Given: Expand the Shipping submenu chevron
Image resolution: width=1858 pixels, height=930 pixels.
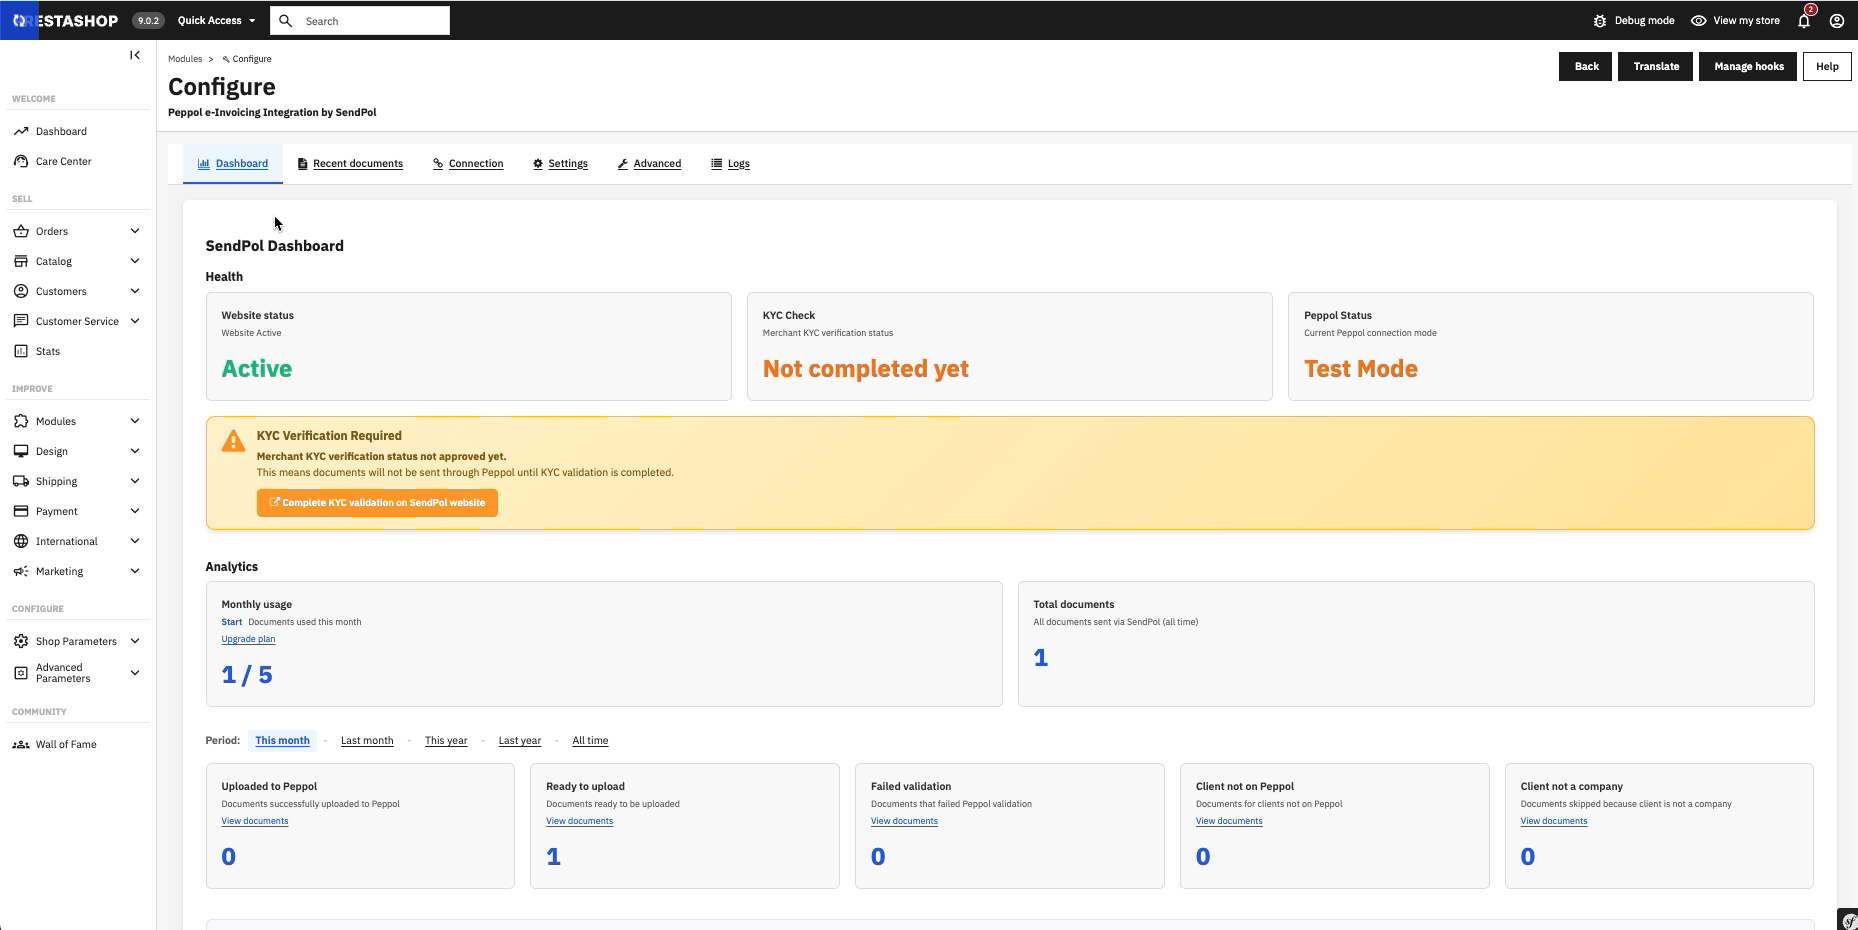Looking at the screenshot, I should [x=135, y=481].
